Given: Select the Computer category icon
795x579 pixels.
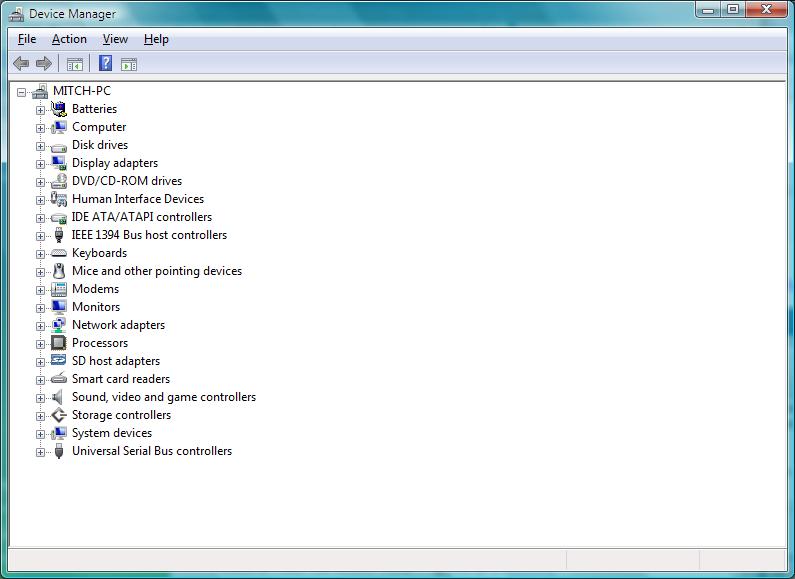Looking at the screenshot, I should pos(59,127).
